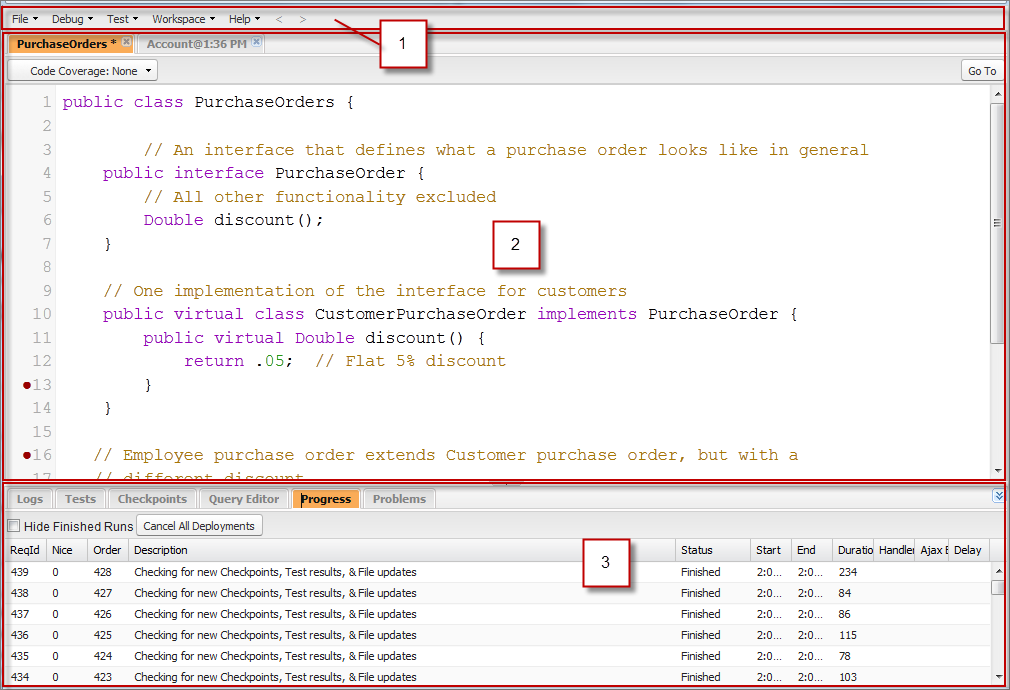1010x690 pixels.
Task: Open the Checkpoints tab
Action: [152, 499]
